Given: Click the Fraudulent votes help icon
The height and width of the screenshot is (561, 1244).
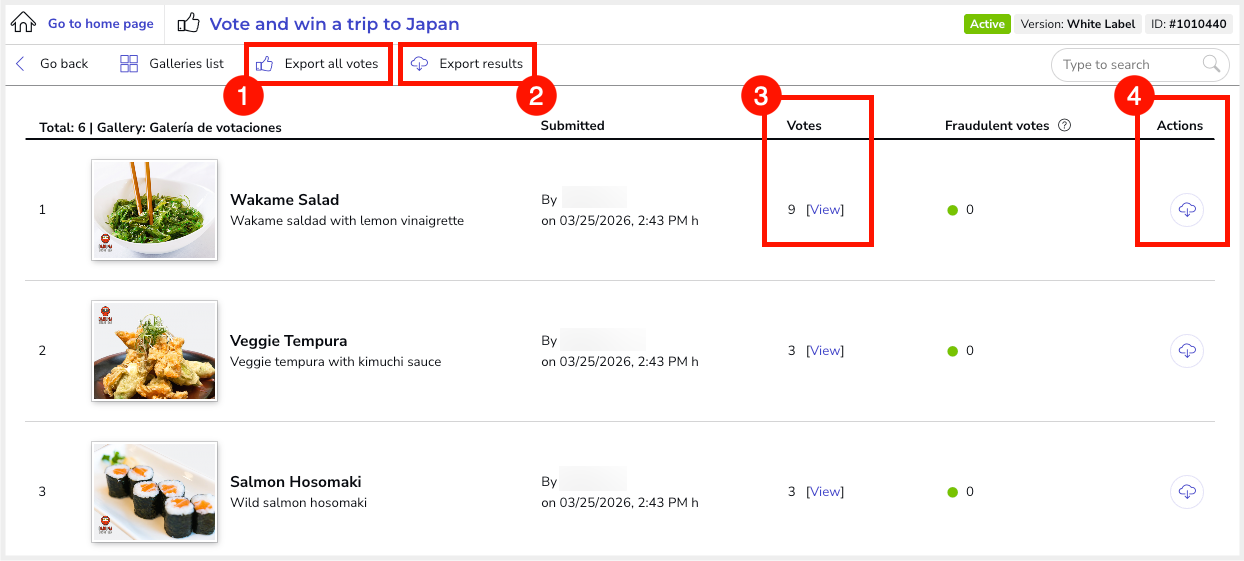Looking at the screenshot, I should [x=1065, y=126].
